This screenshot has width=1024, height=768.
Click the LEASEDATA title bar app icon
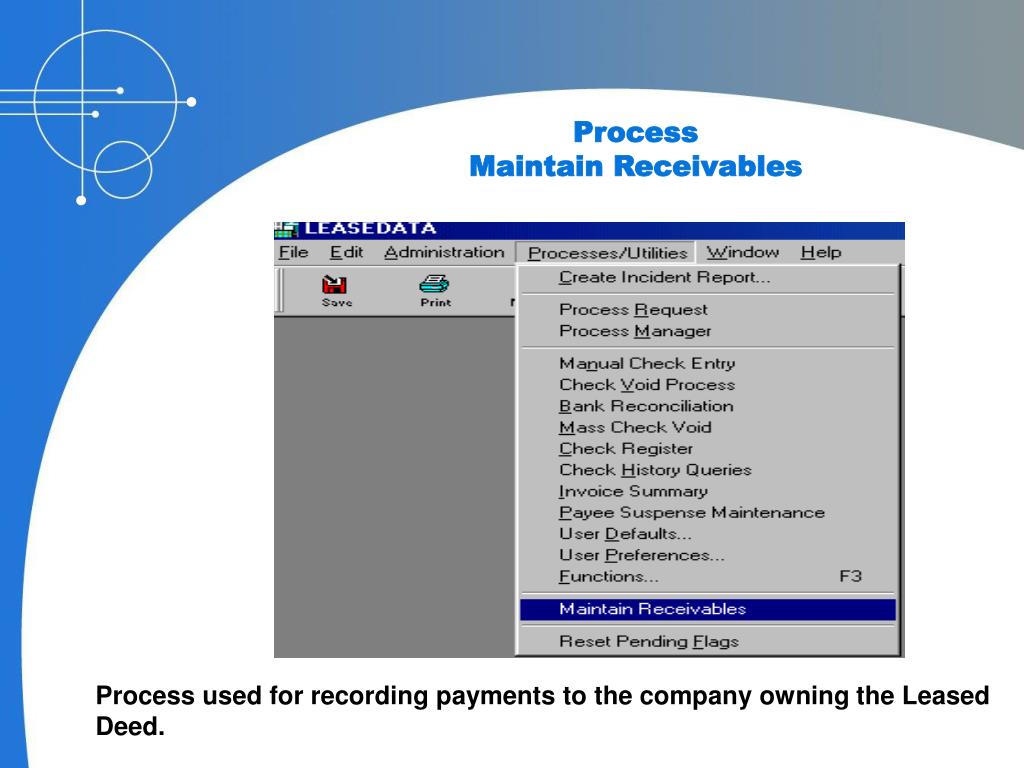click(x=286, y=229)
